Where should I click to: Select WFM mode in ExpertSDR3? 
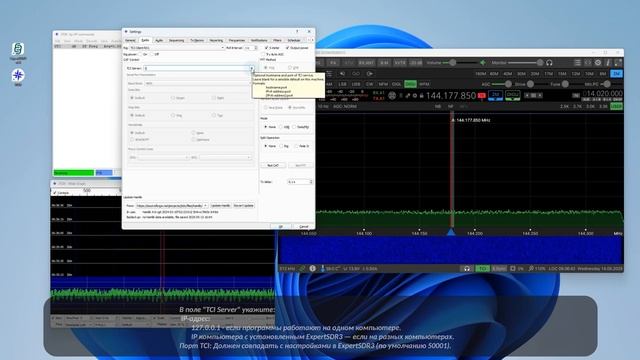424,84
